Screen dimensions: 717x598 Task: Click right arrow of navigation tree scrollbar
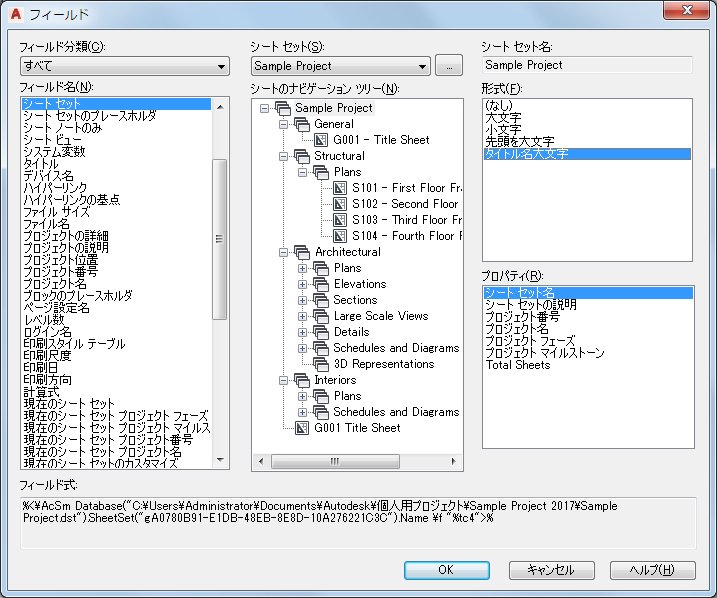point(454,461)
